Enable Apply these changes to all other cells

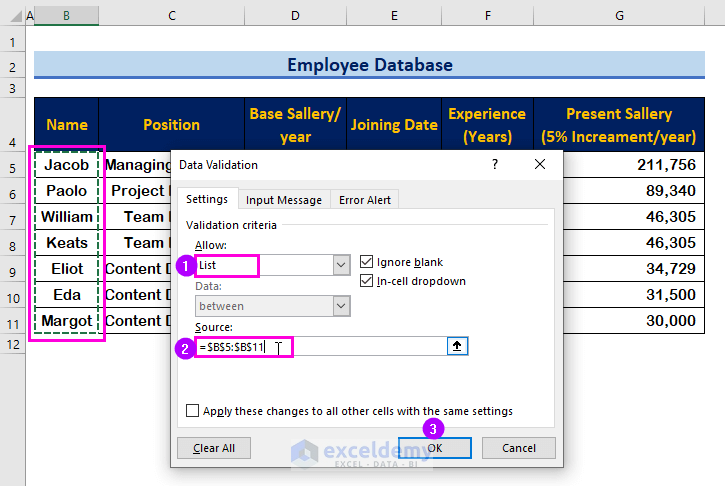coord(192,411)
